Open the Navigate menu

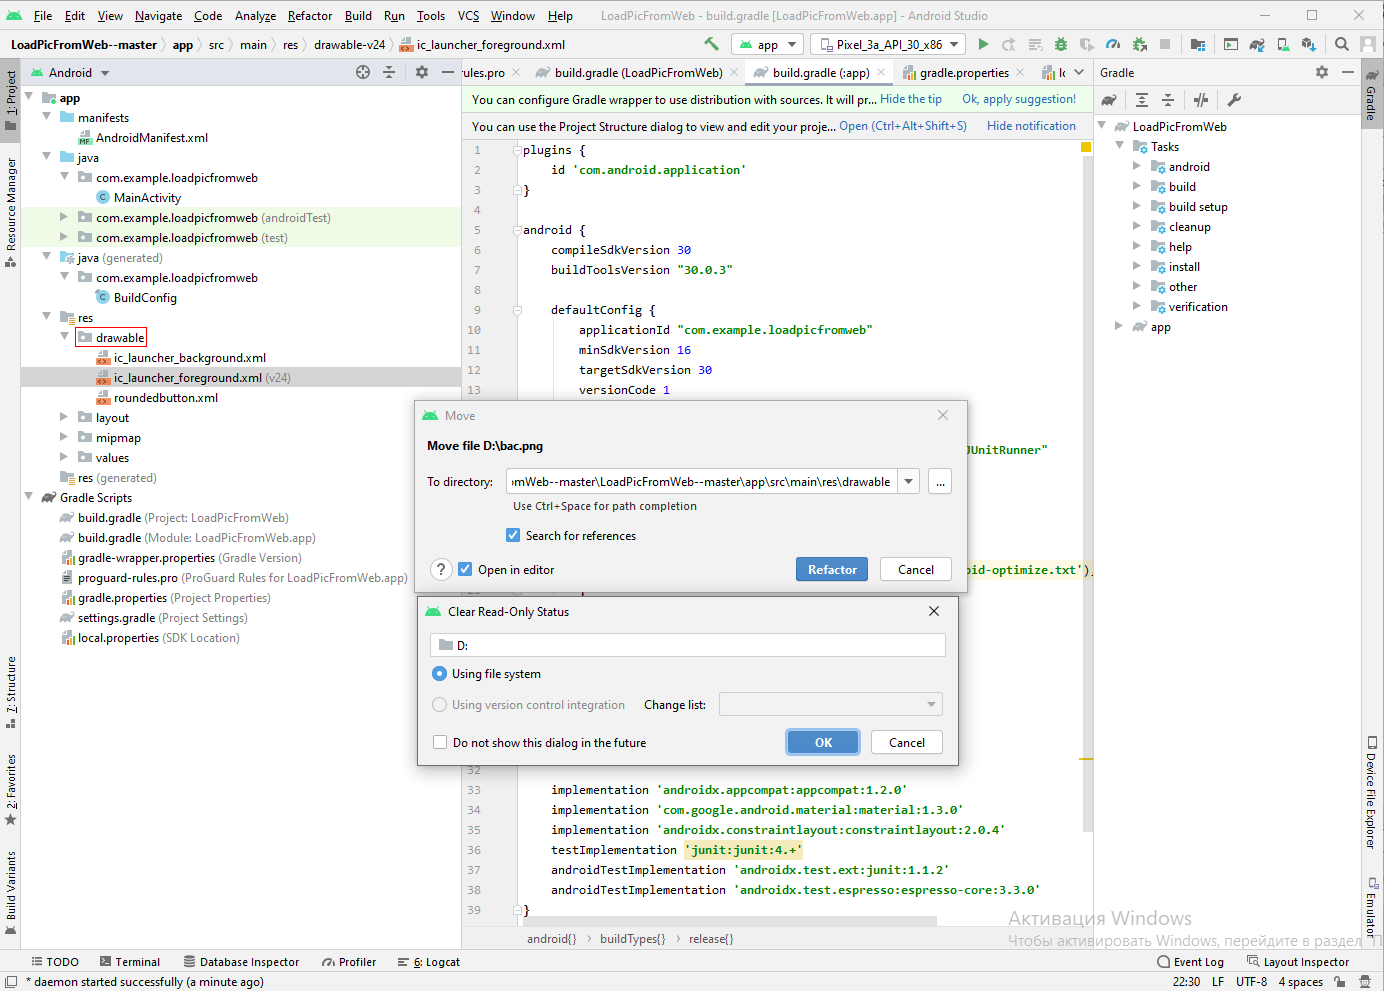click(158, 15)
